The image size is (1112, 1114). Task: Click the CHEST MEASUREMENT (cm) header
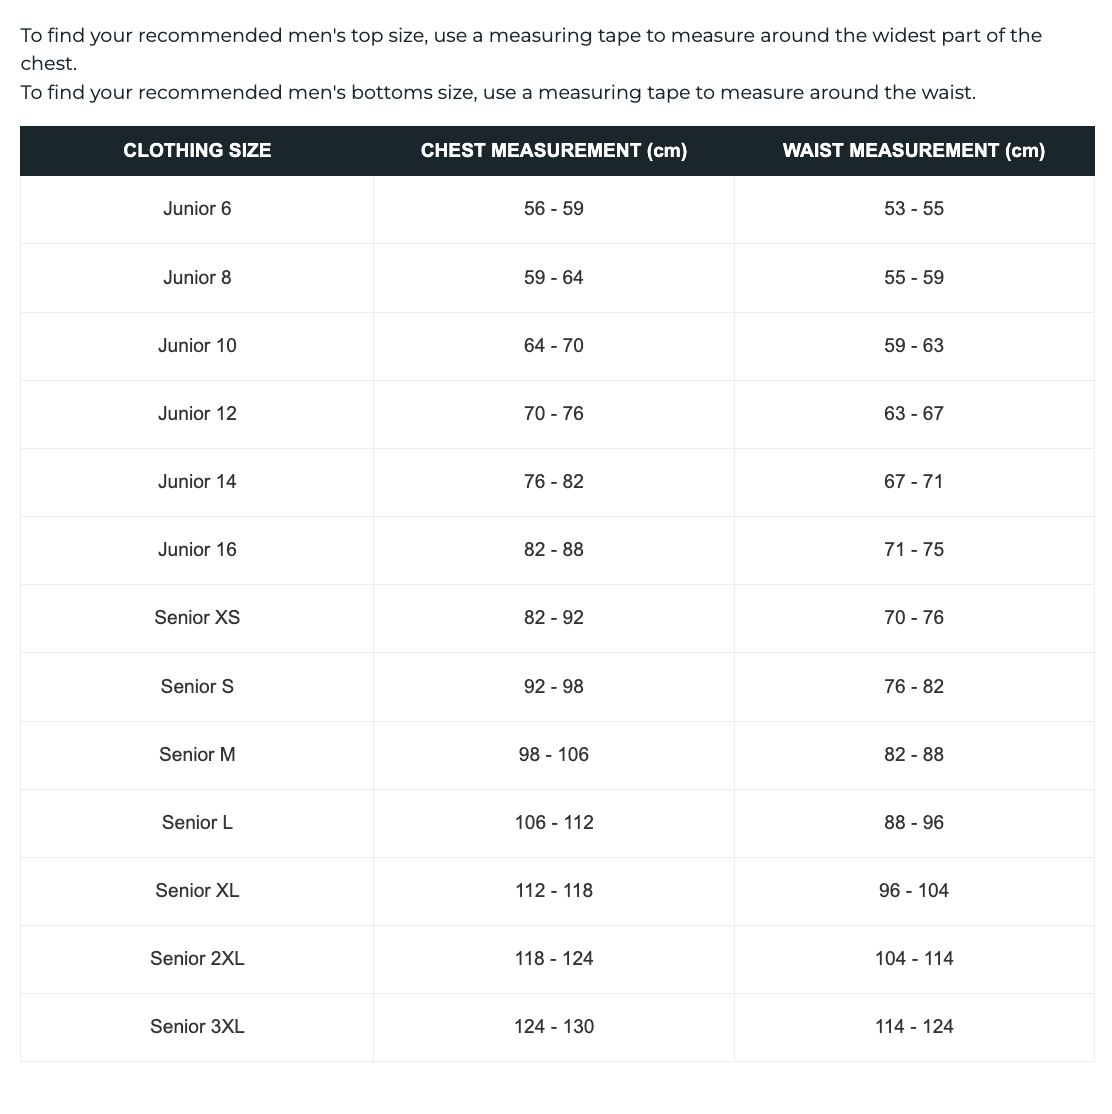pos(554,151)
